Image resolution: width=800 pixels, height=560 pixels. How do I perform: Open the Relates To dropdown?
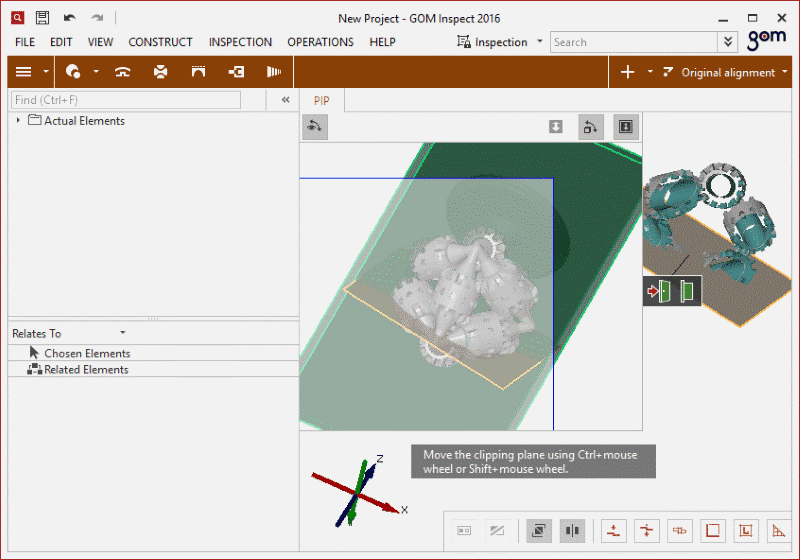tap(69, 334)
